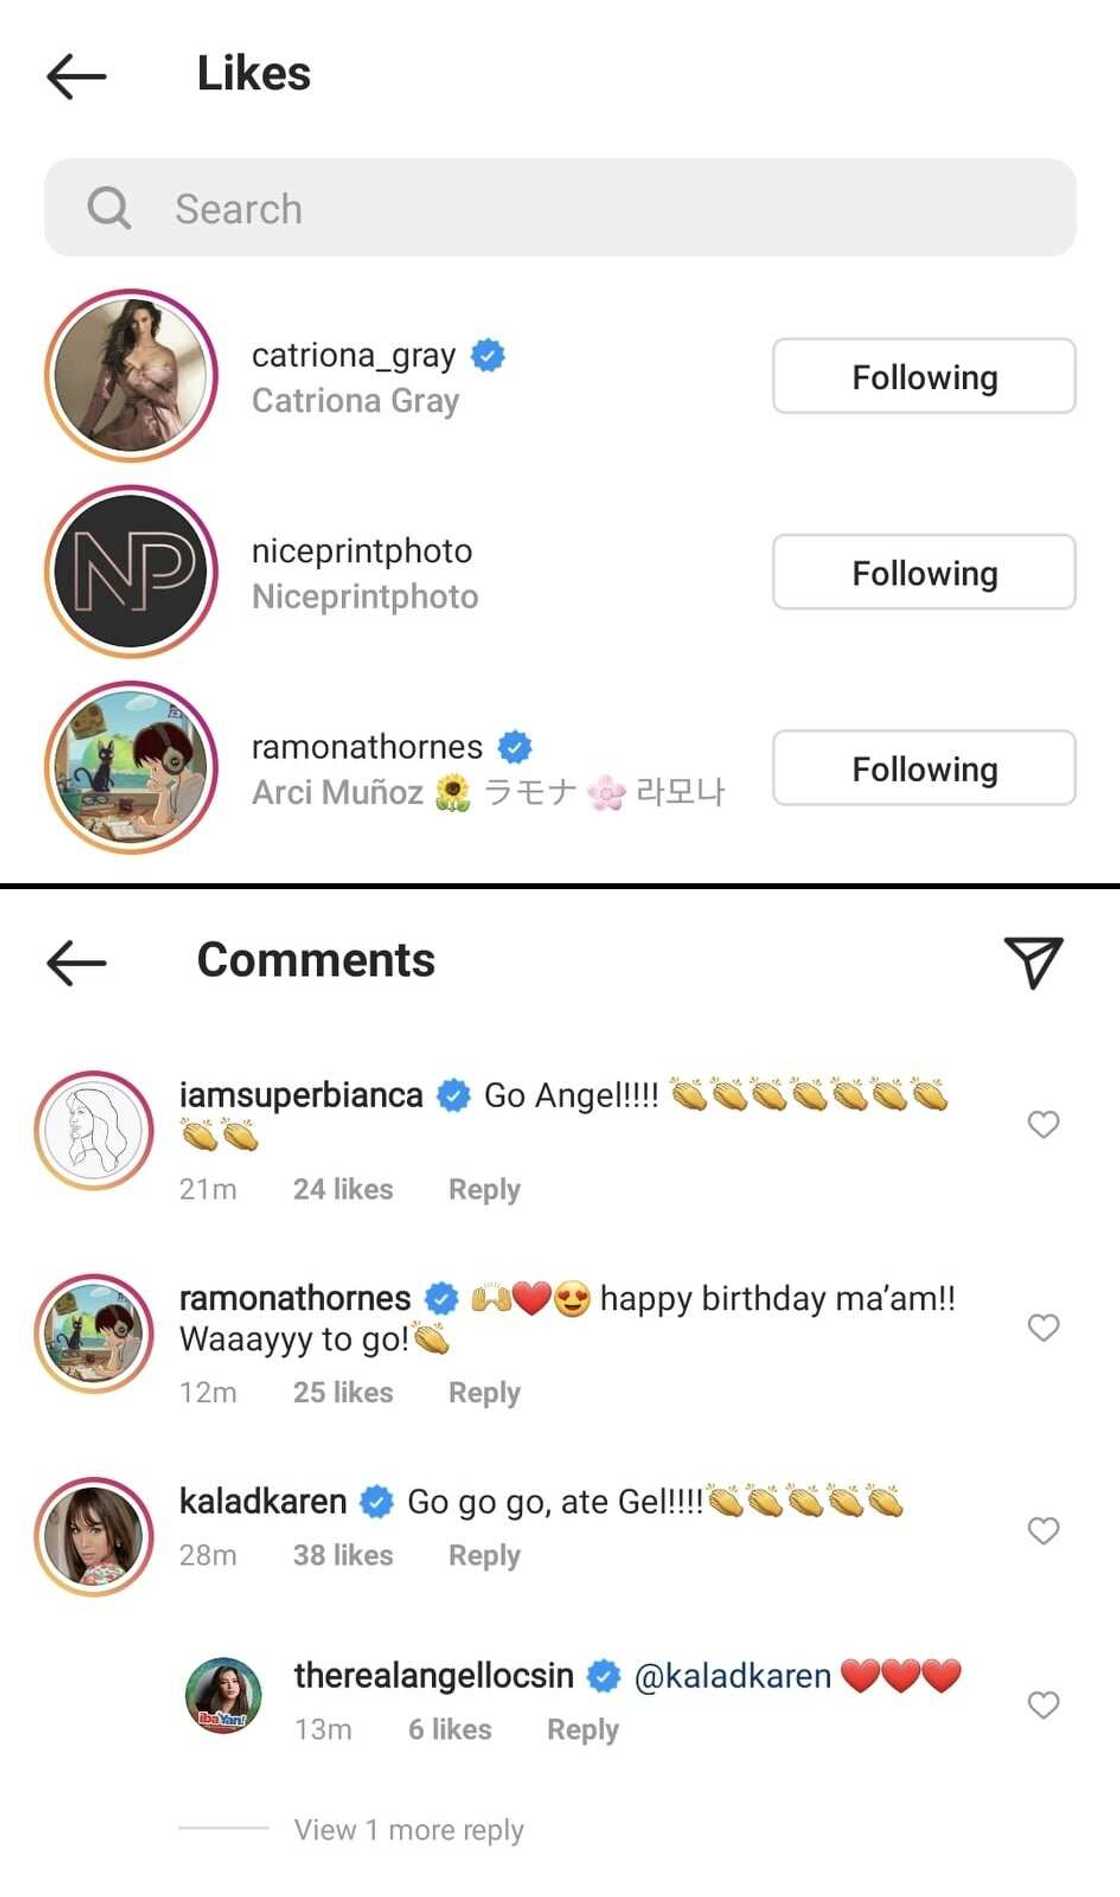Open niceprintphoto's NP logo avatar
The image size is (1120, 1897).
click(x=131, y=572)
